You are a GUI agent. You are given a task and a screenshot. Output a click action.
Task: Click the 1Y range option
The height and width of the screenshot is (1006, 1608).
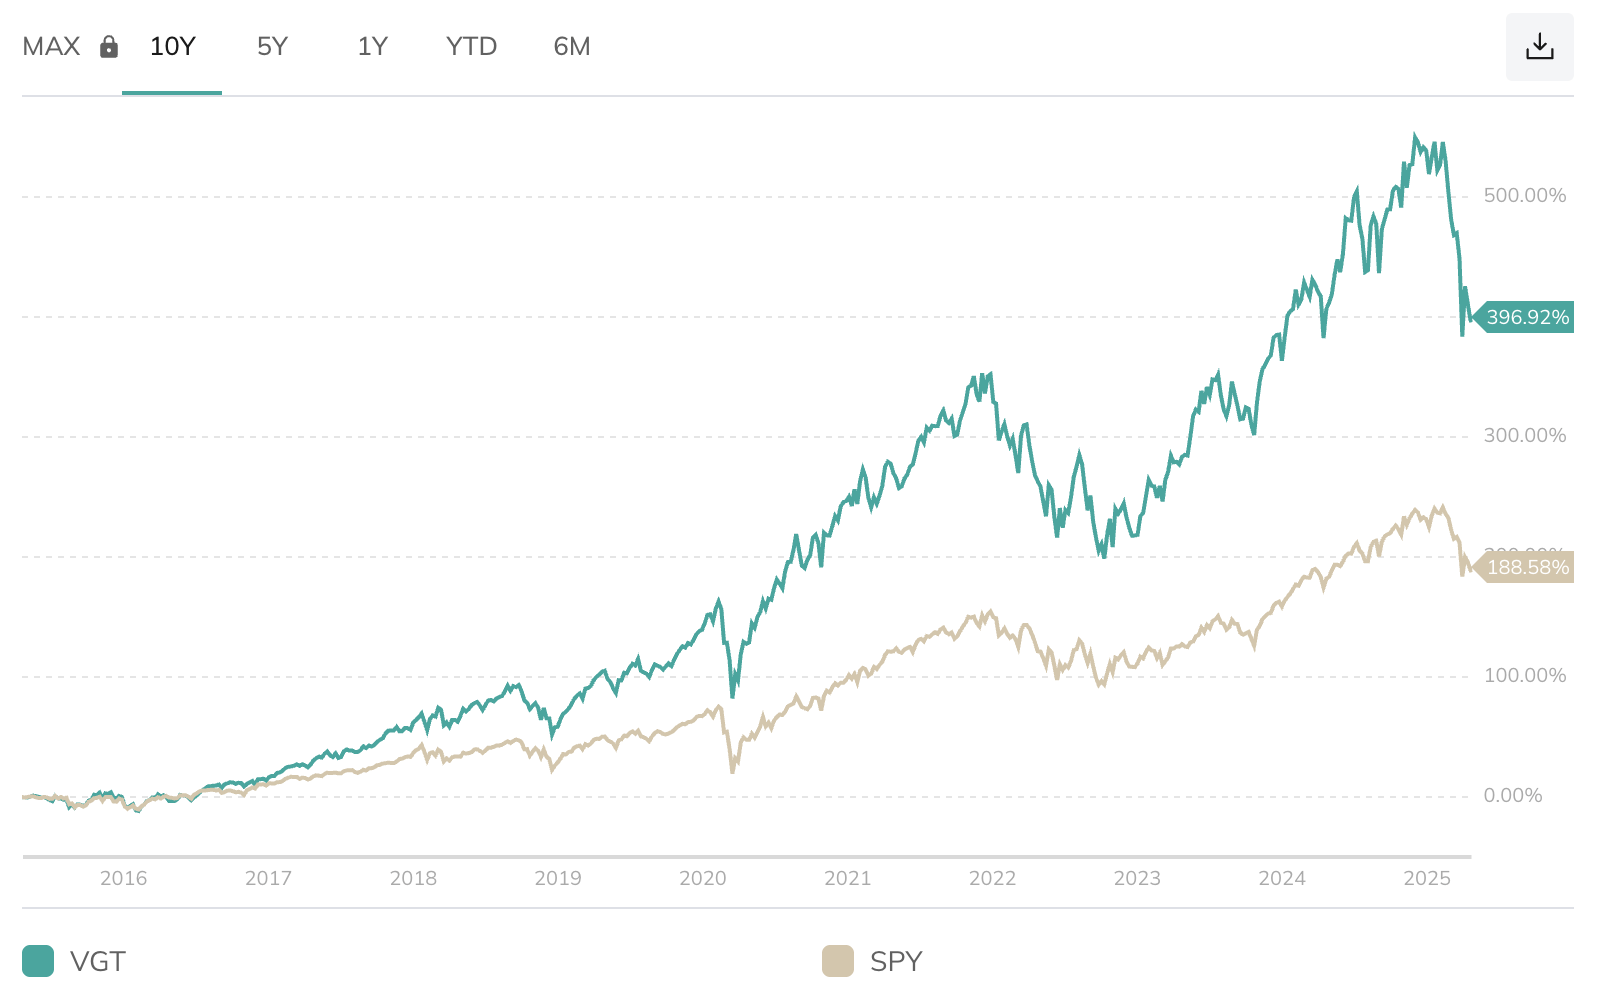pos(371,46)
